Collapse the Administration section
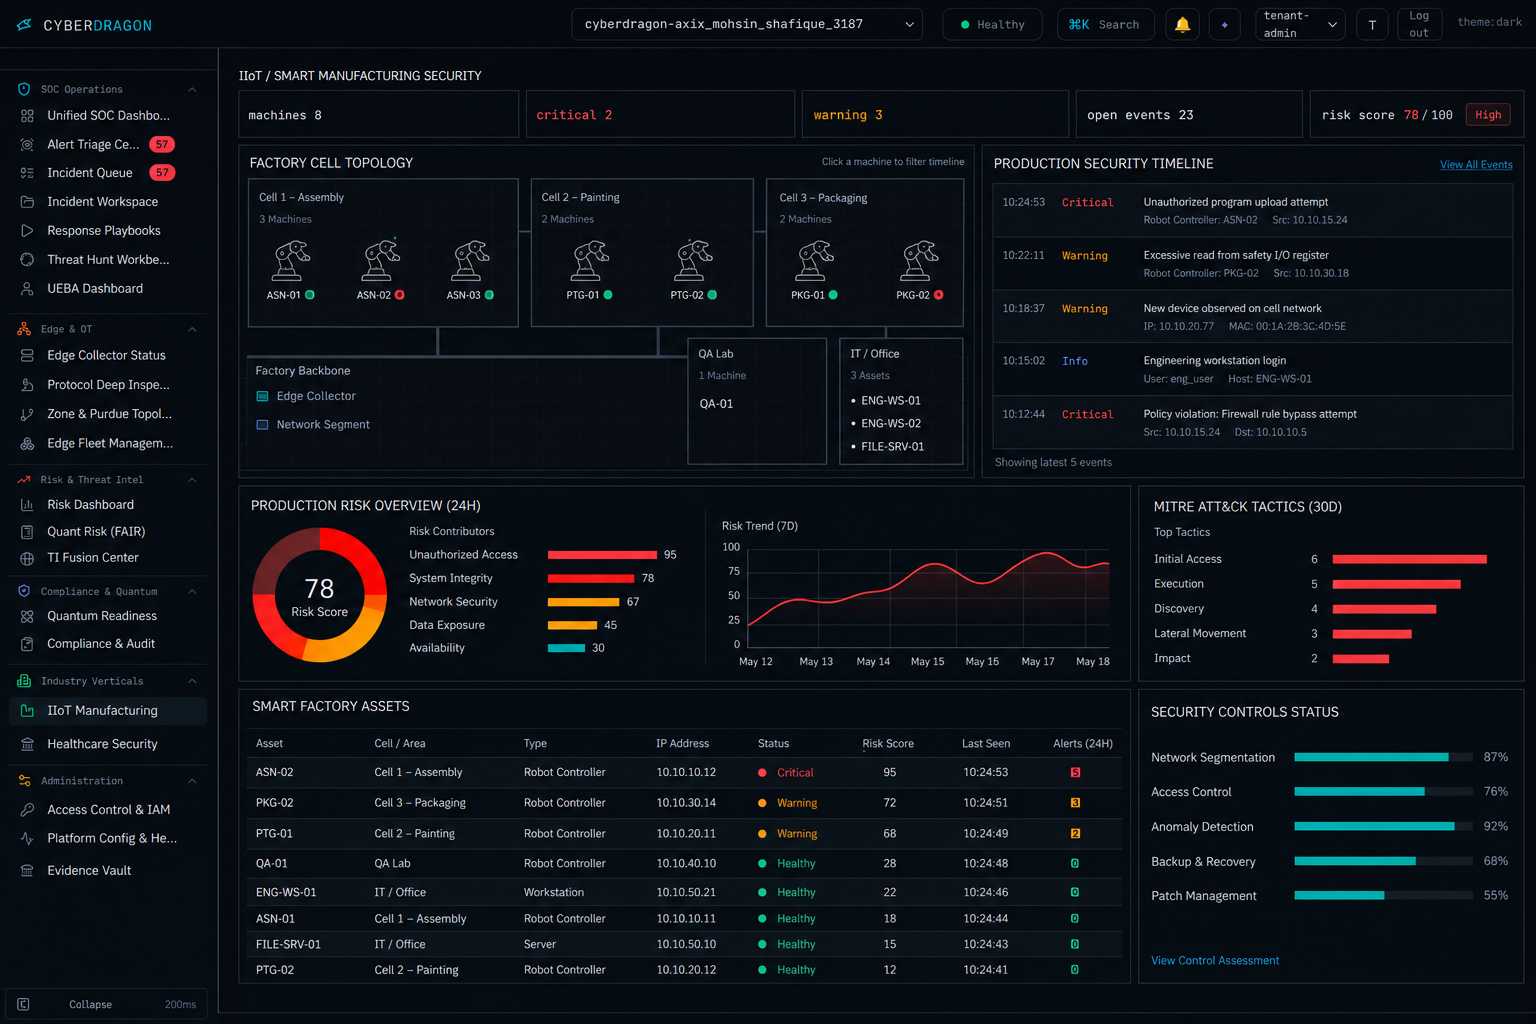1536x1024 pixels. coord(192,781)
